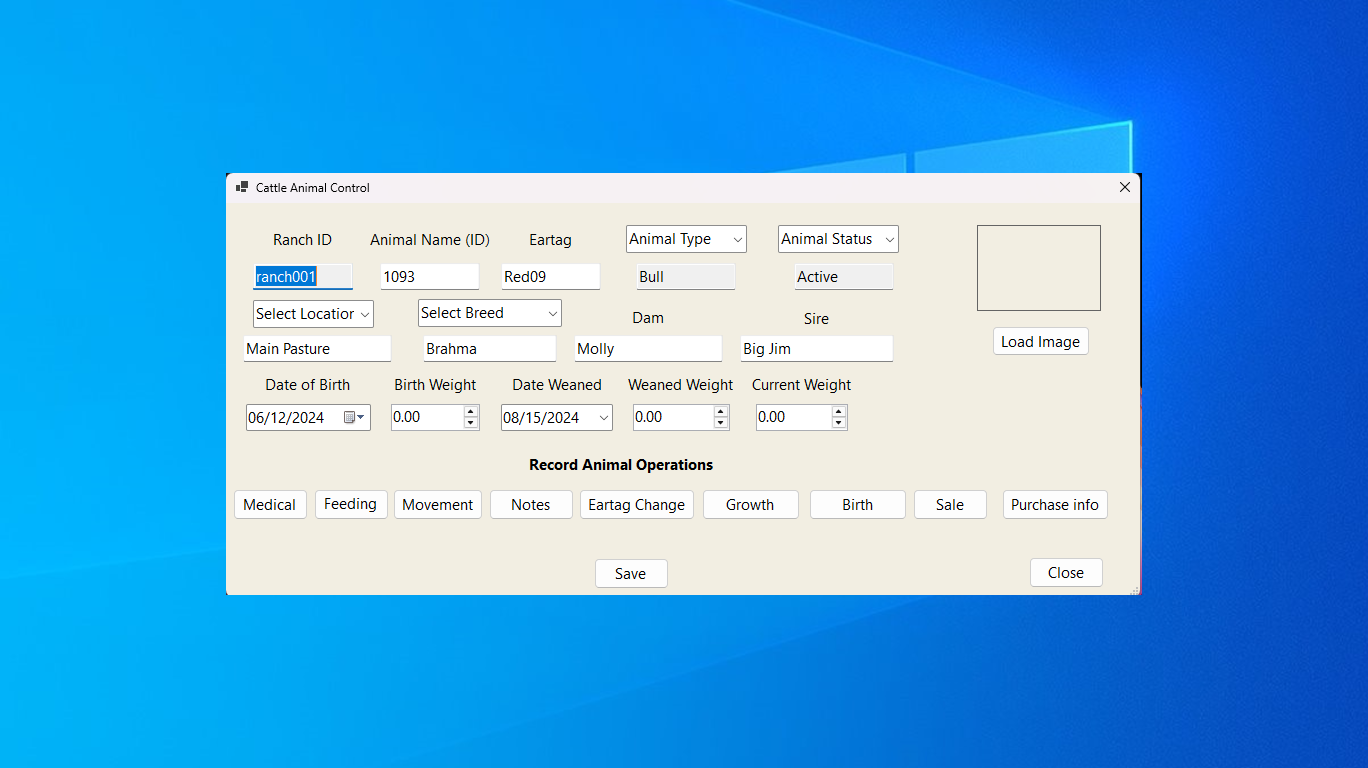Viewport: 1368px width, 768px height.
Task: Save the animal record
Action: tap(631, 574)
